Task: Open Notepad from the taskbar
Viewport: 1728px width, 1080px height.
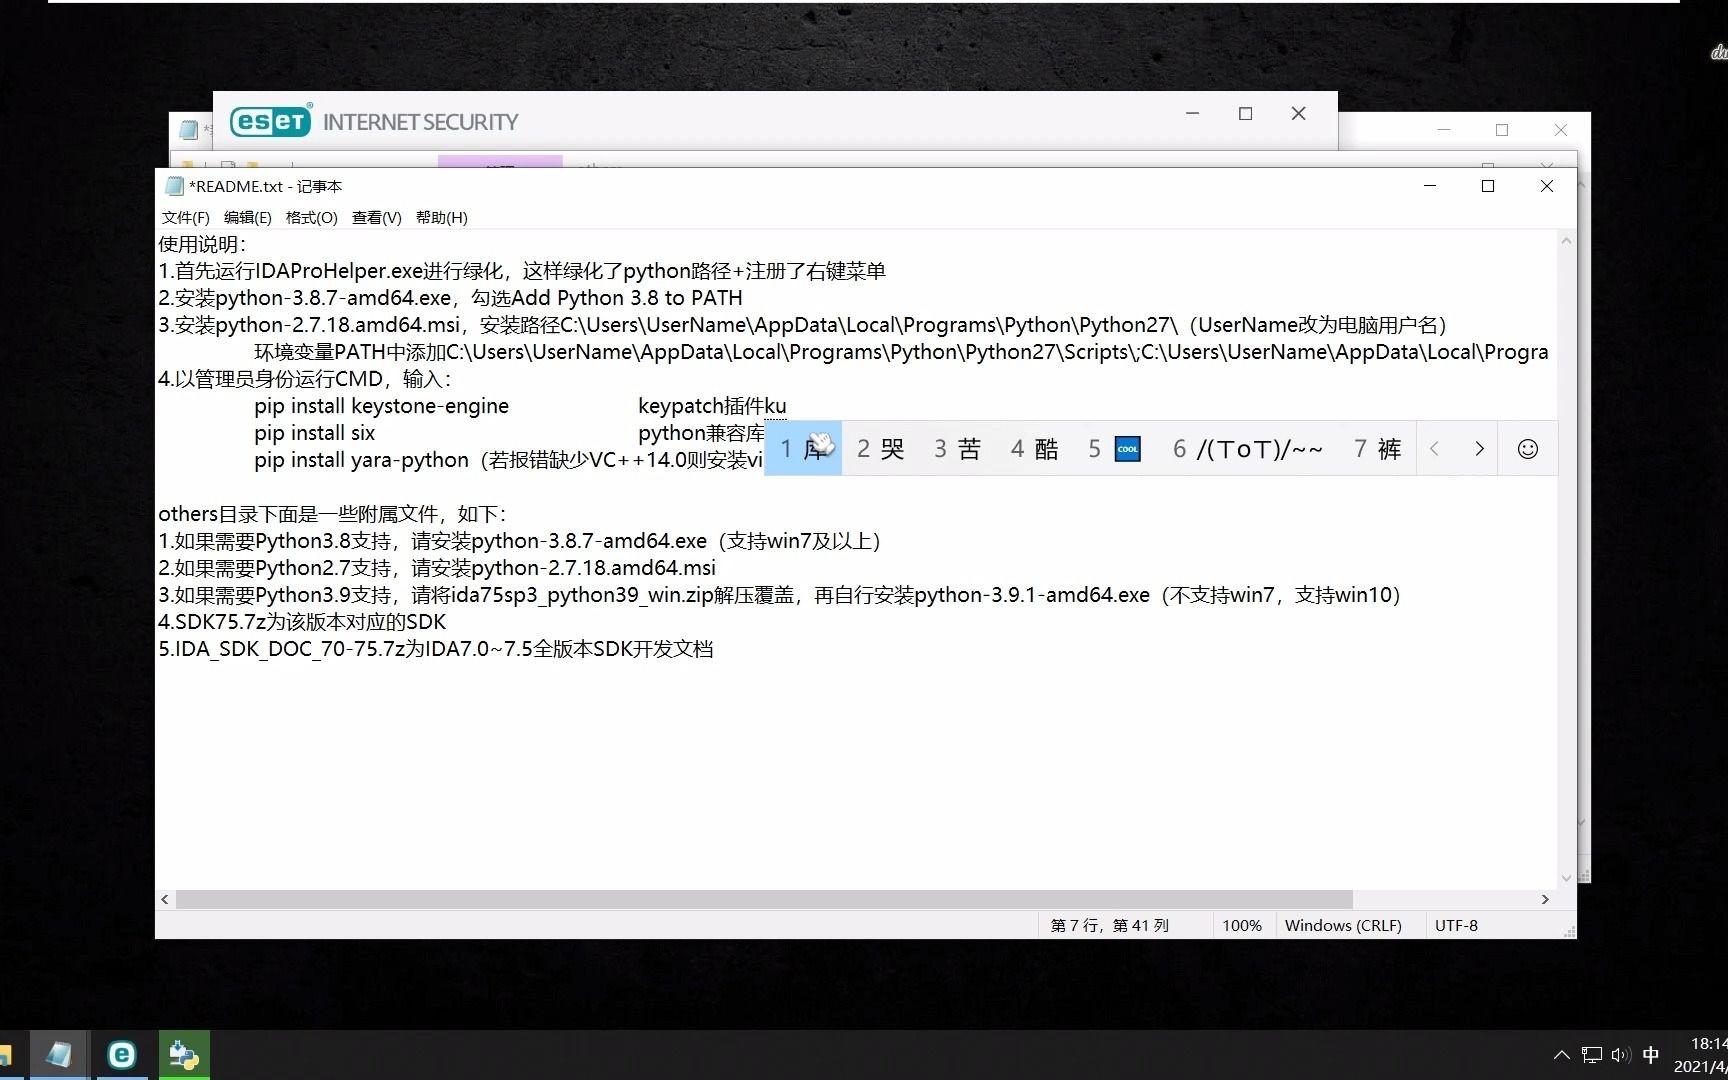Action: pos(59,1055)
